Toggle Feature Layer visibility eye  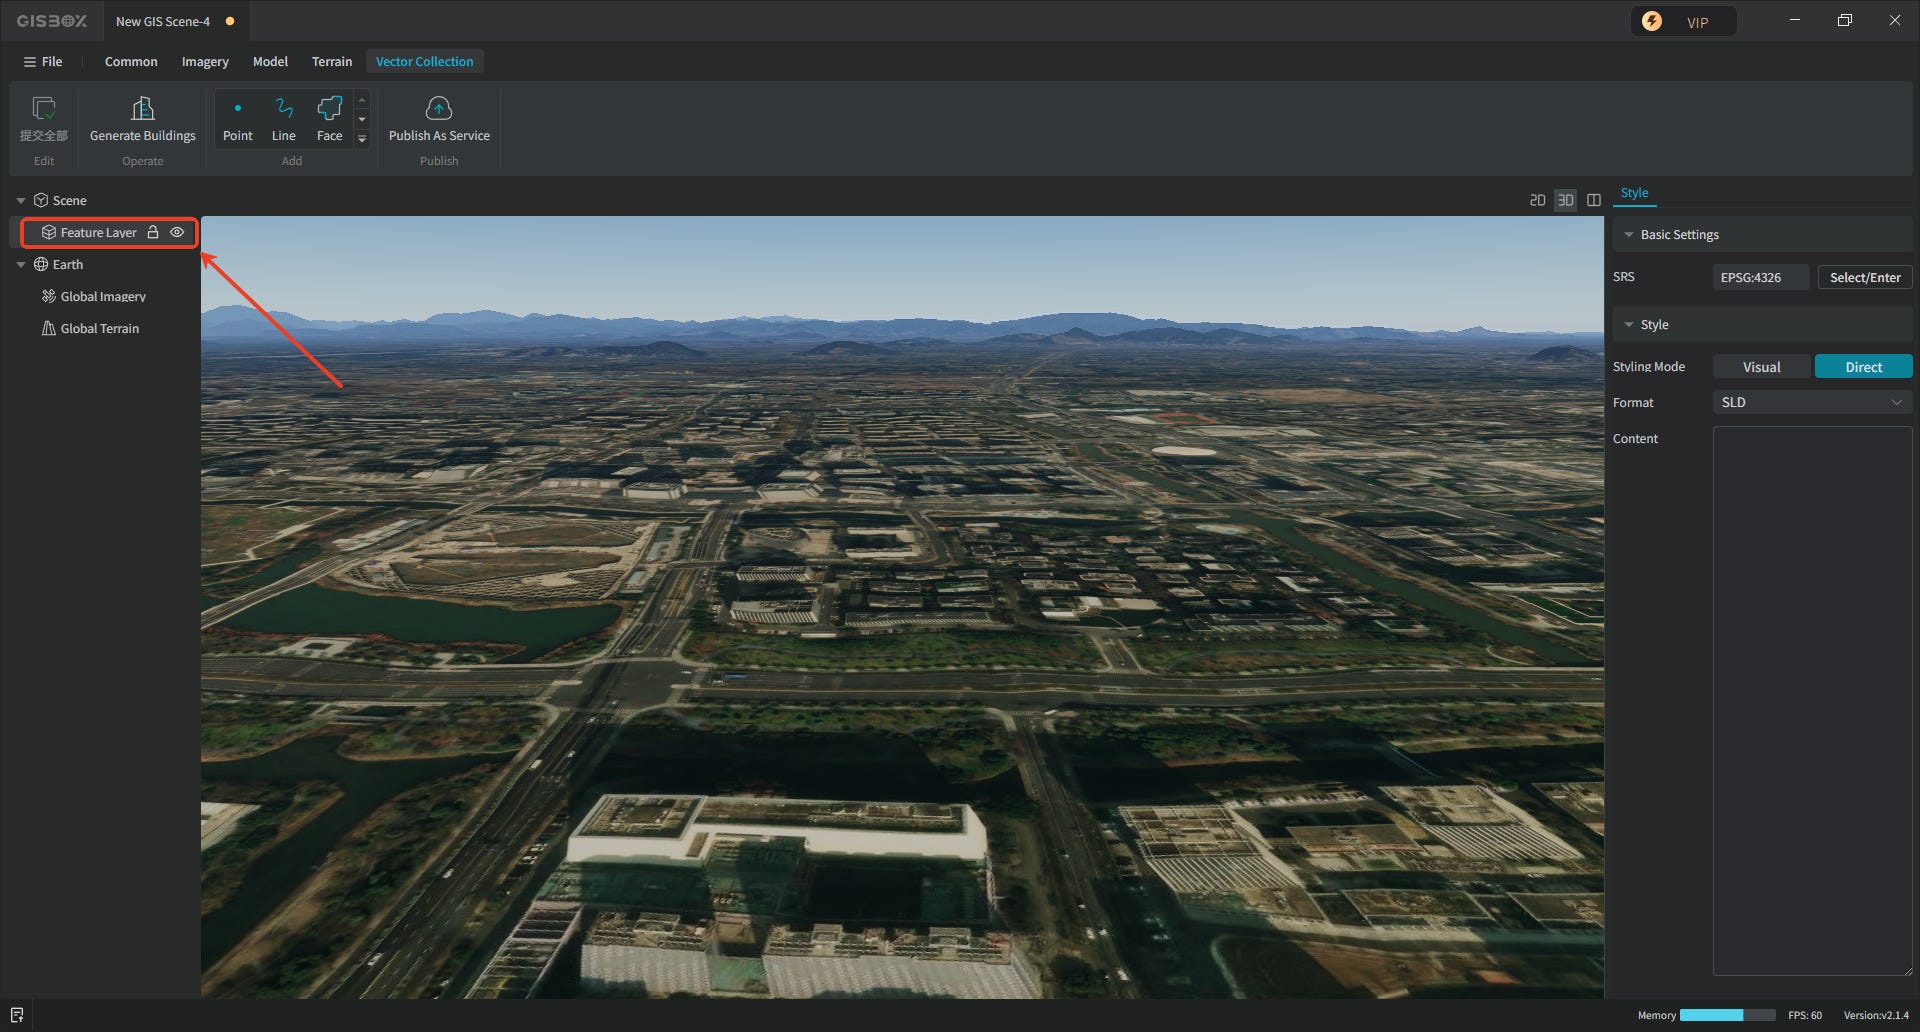(177, 232)
